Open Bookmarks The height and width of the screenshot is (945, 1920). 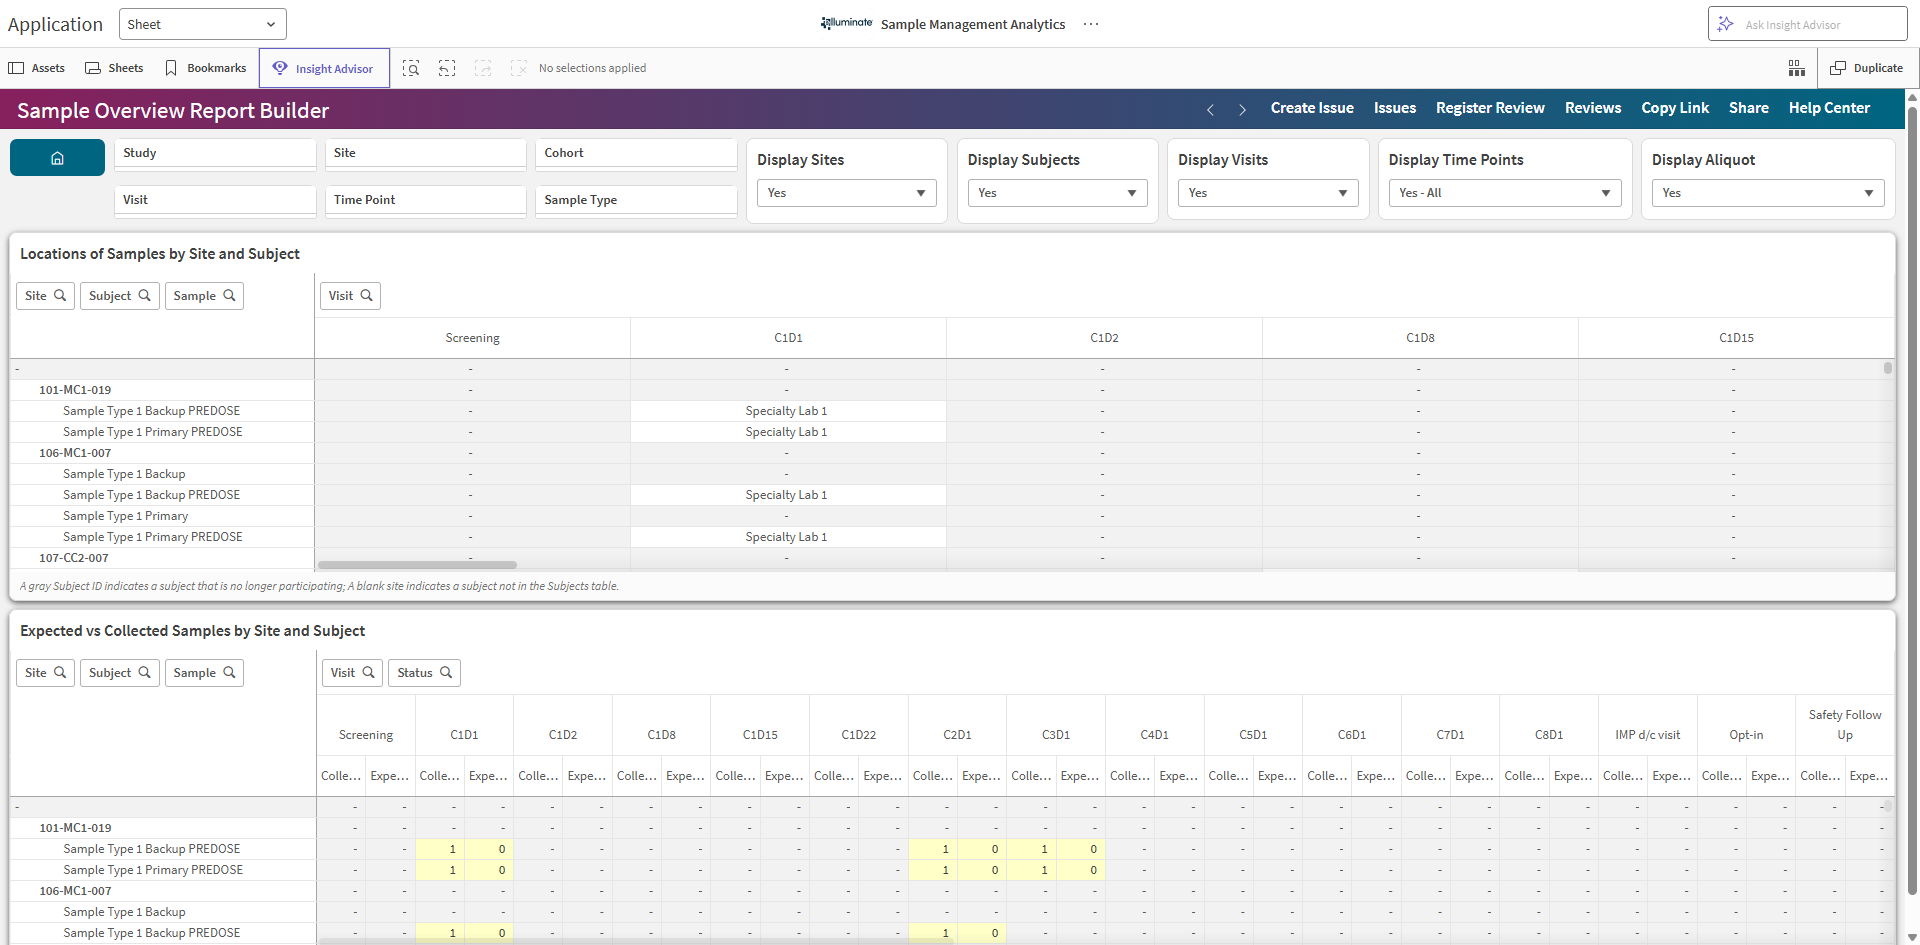[x=205, y=68]
